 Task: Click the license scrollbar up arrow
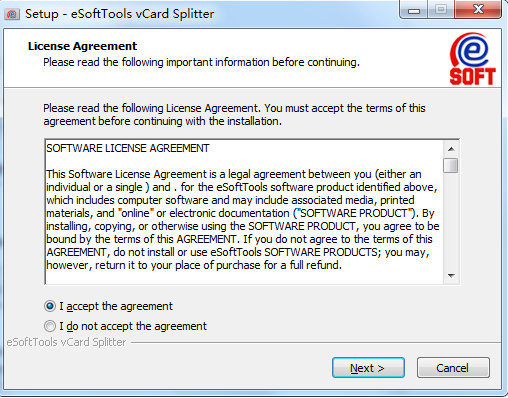click(x=451, y=149)
